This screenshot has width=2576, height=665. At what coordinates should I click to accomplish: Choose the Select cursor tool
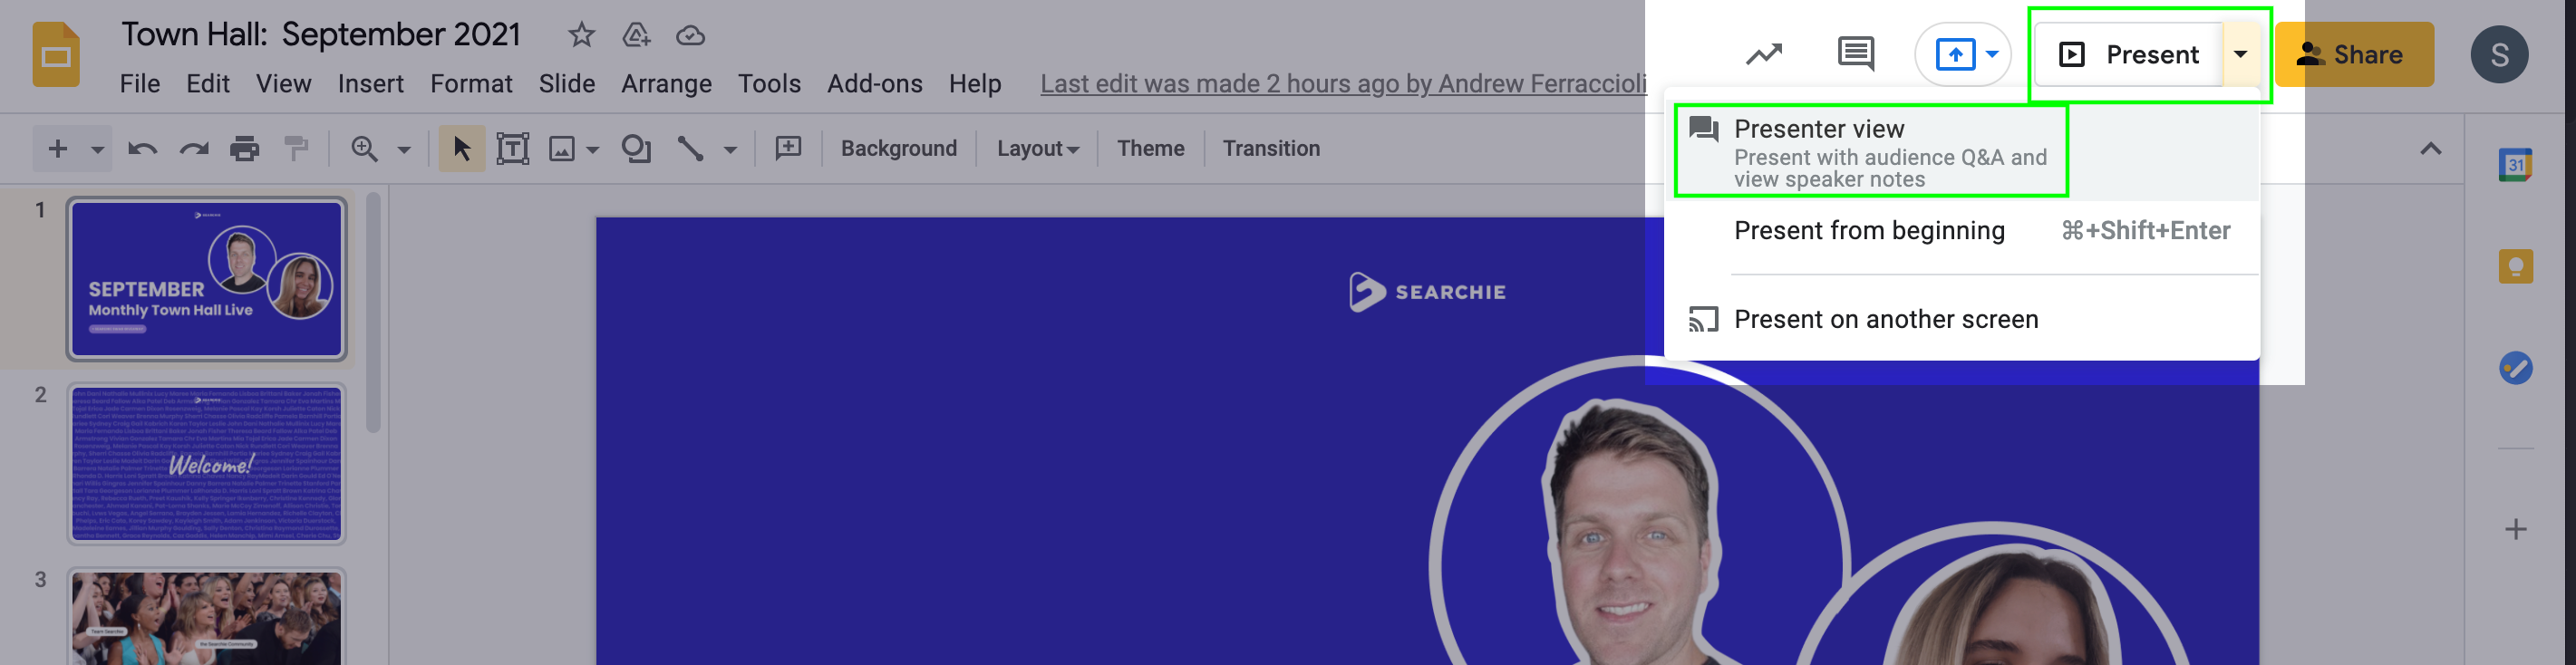coord(461,149)
